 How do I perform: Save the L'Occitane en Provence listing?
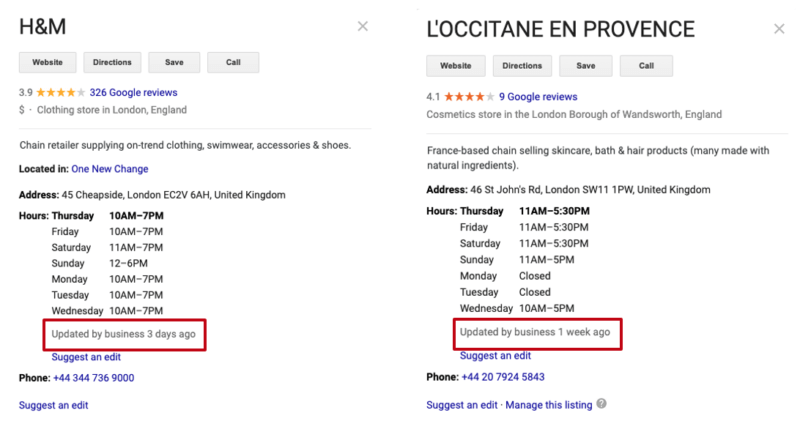coord(586,66)
